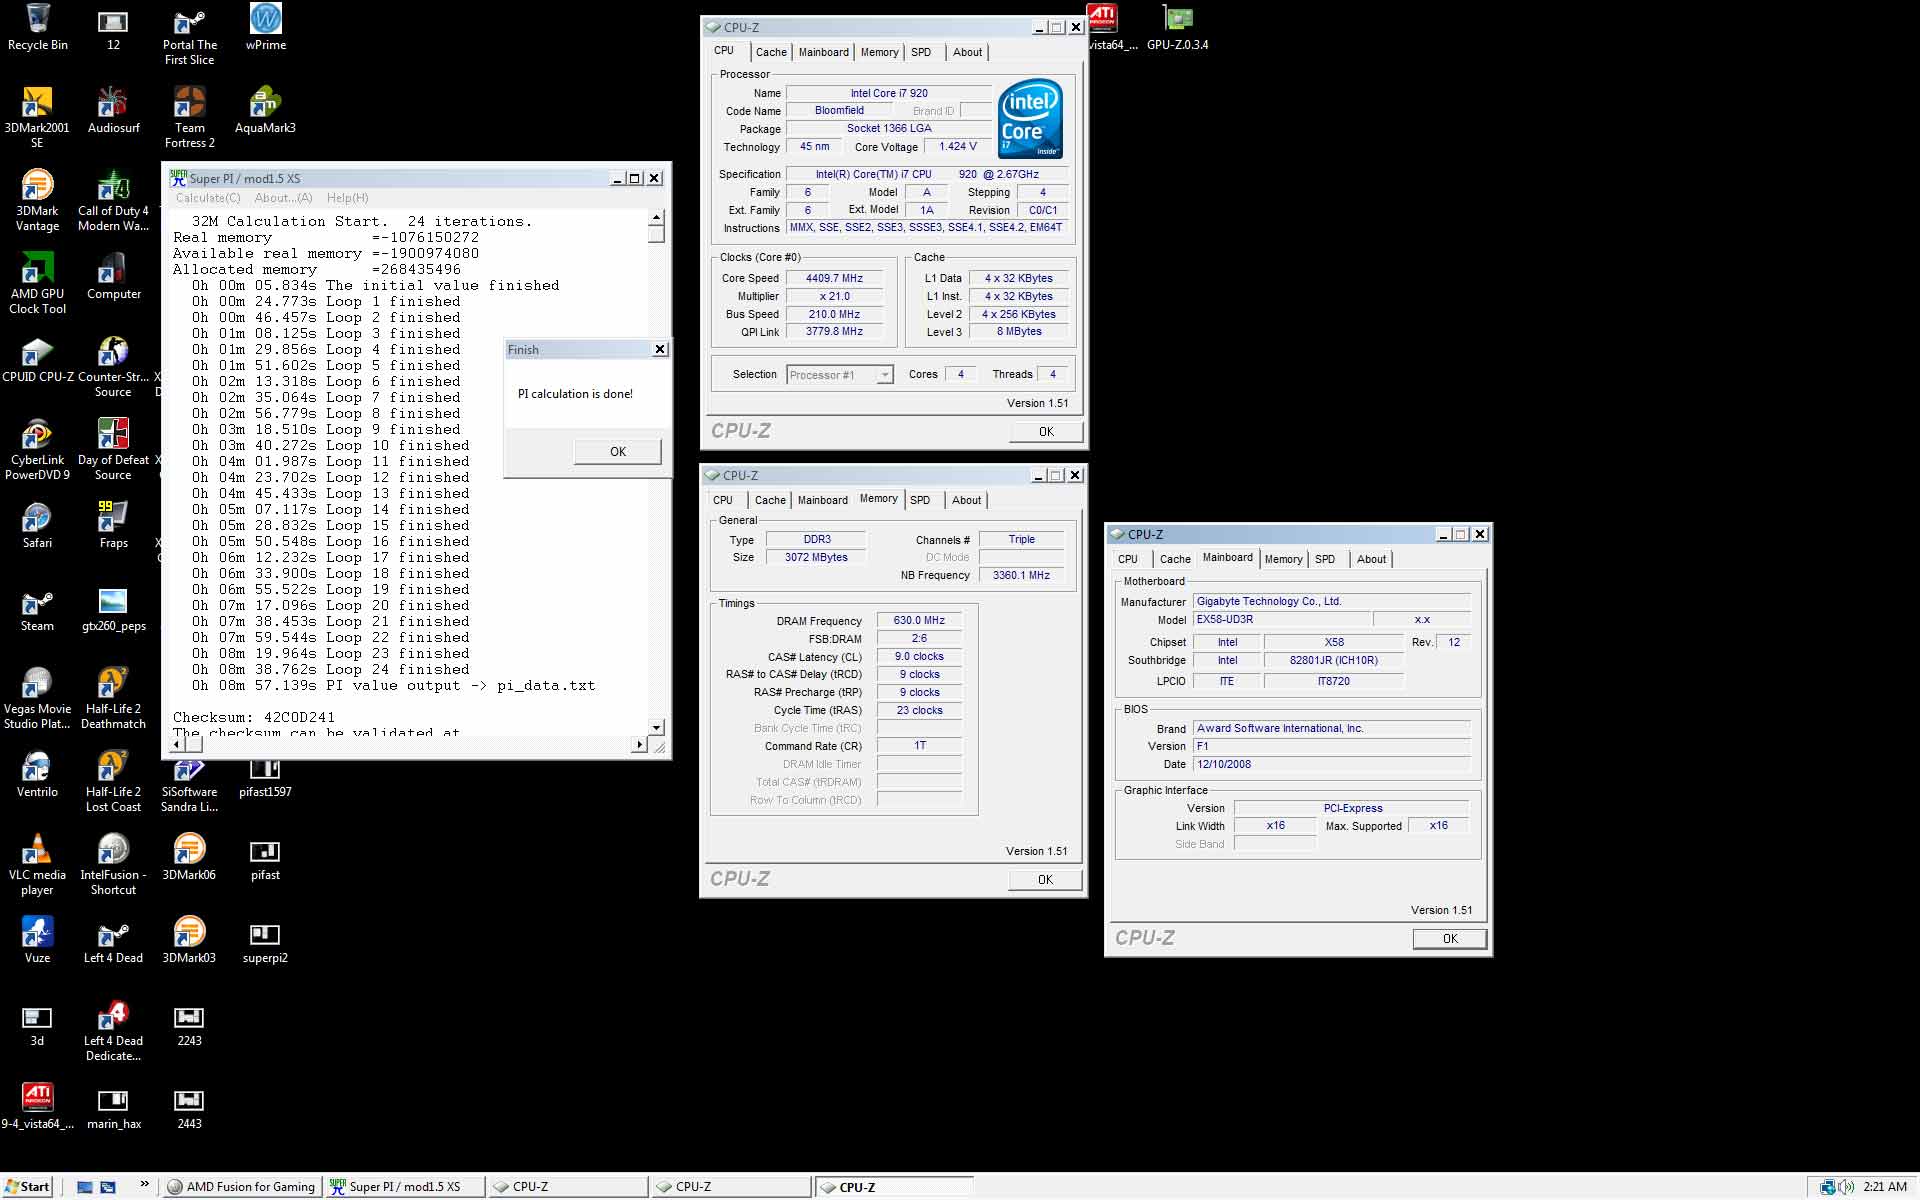Open Calculate menu in Super PI
1920x1200 pixels.
[208, 198]
